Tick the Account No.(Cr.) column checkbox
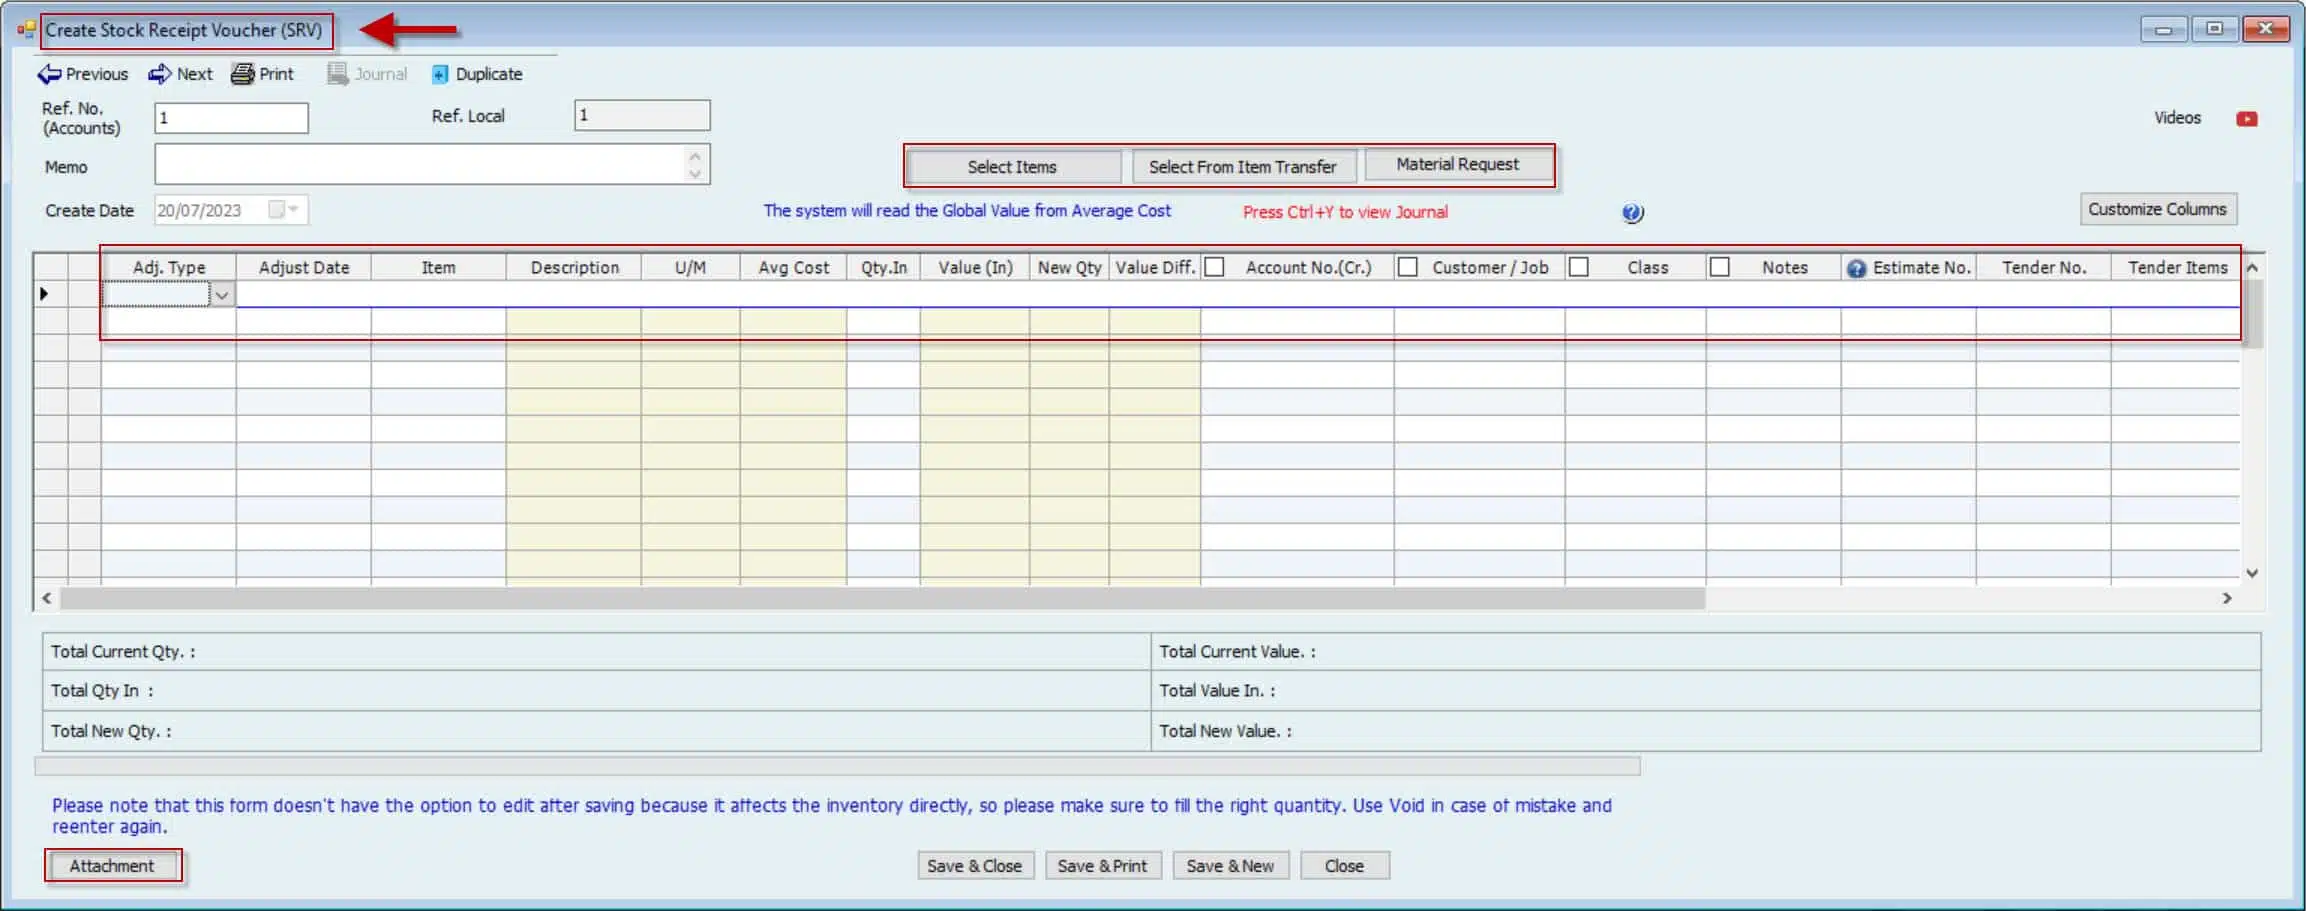Screen dimensions: 2306x911 (1215, 267)
